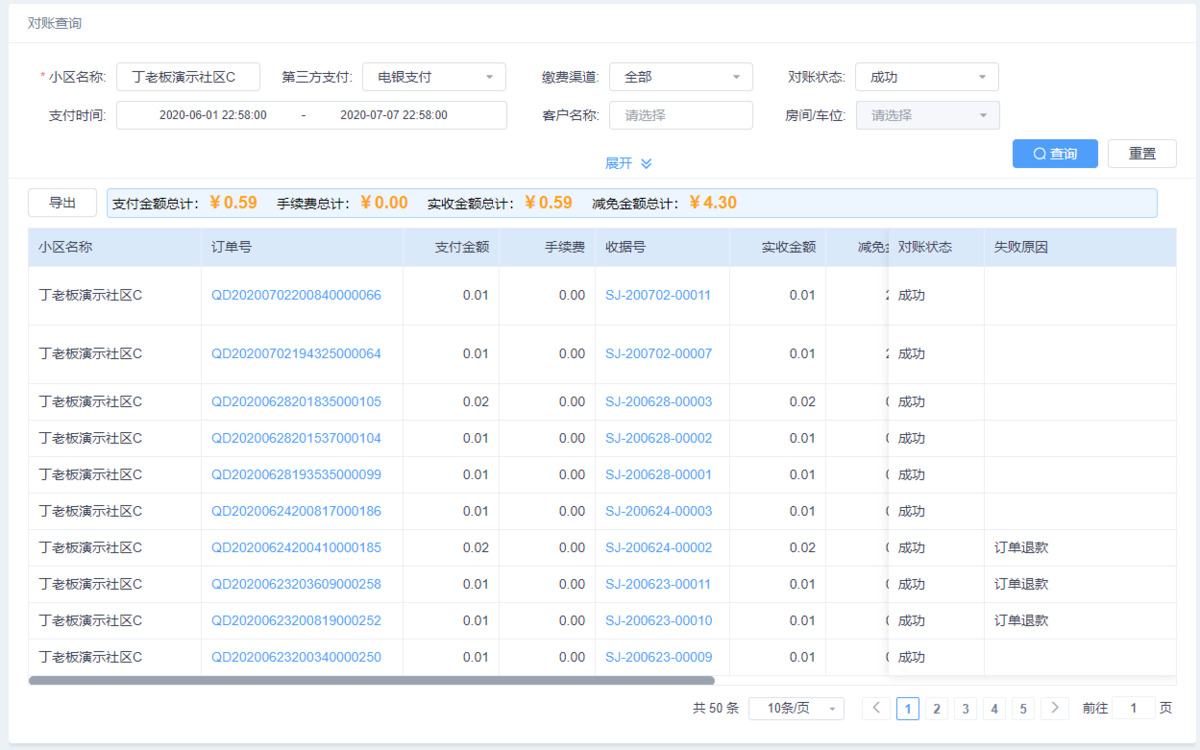Click the 小区名称 input field

pos(188,77)
